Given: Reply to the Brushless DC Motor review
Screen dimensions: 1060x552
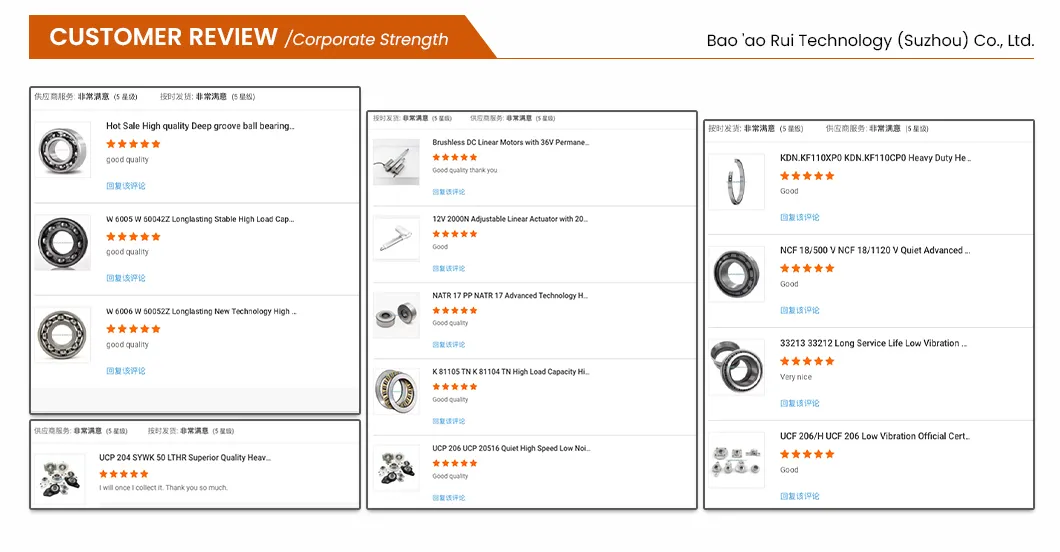Looking at the screenshot, I should point(449,192).
